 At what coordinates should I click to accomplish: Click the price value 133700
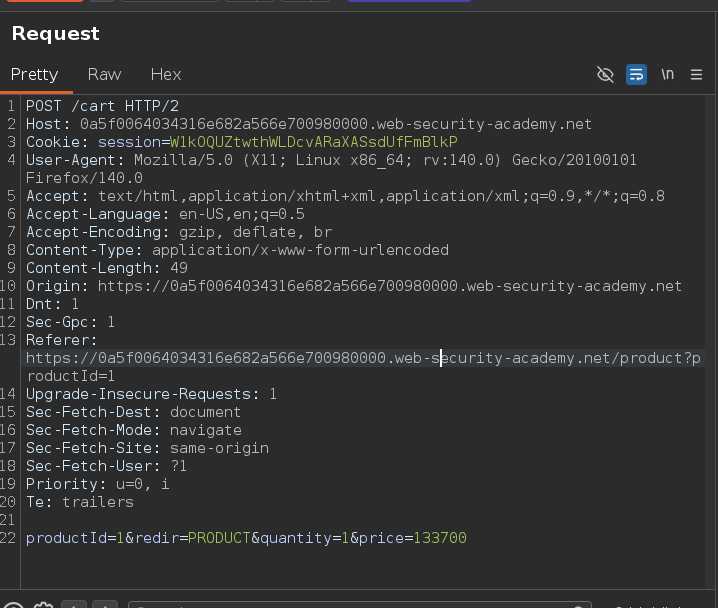440,538
